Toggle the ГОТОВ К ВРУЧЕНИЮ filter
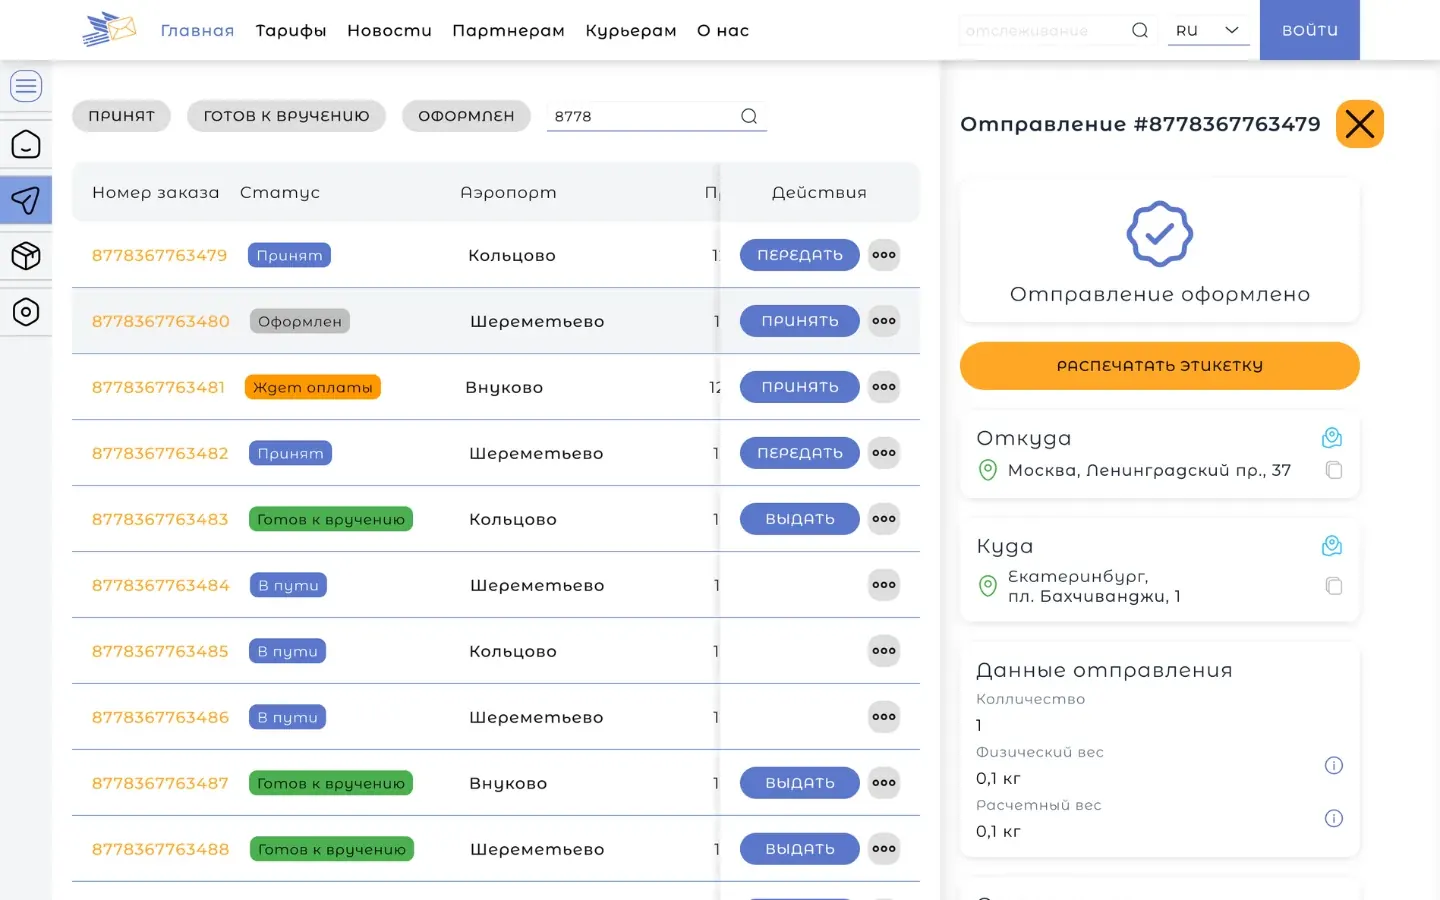The height and width of the screenshot is (900, 1440). pyautogui.click(x=287, y=116)
